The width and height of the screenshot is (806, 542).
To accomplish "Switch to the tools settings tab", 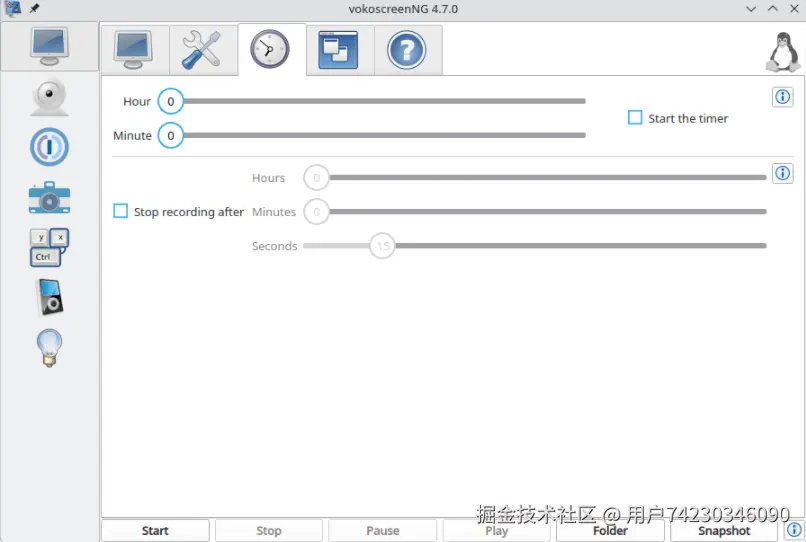I will (203, 50).
